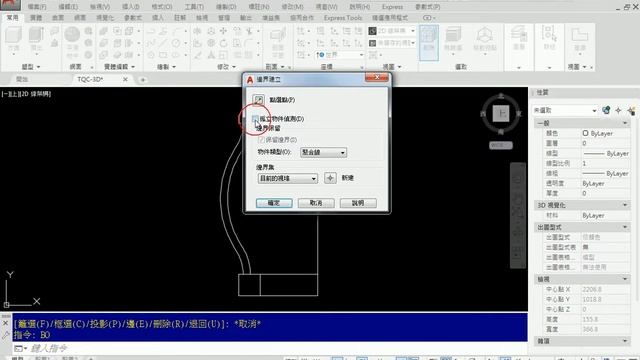Image resolution: width=640 pixels, height=360 pixels.
Task: Toggle retain boundaries (保留邊界) checkbox
Action: point(262,140)
